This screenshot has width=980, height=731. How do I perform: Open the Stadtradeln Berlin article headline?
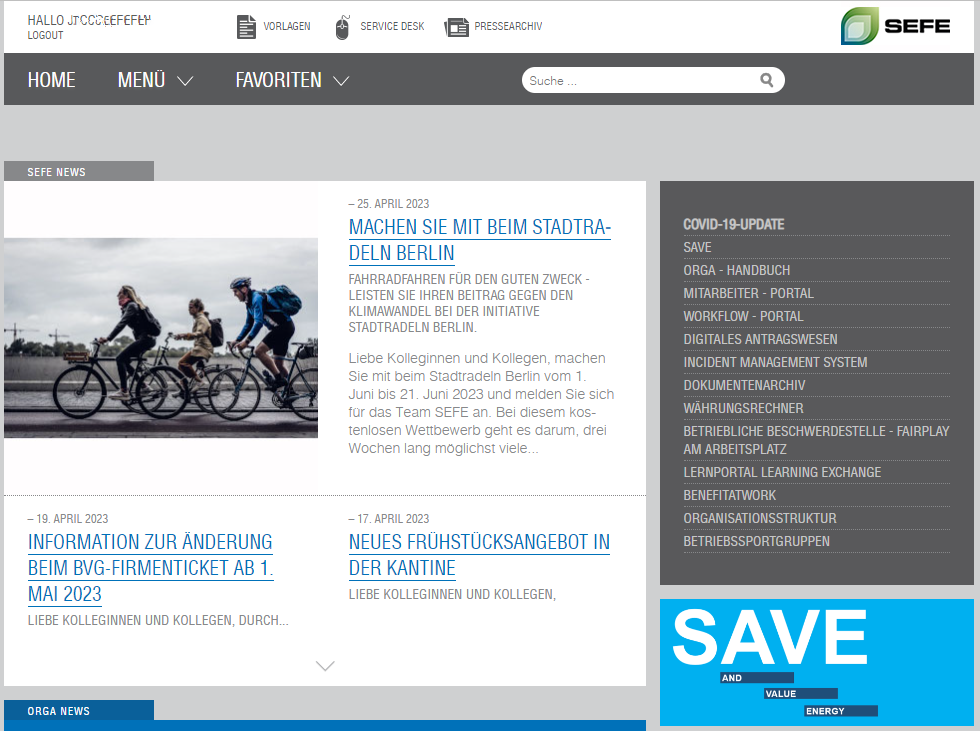[x=480, y=240]
